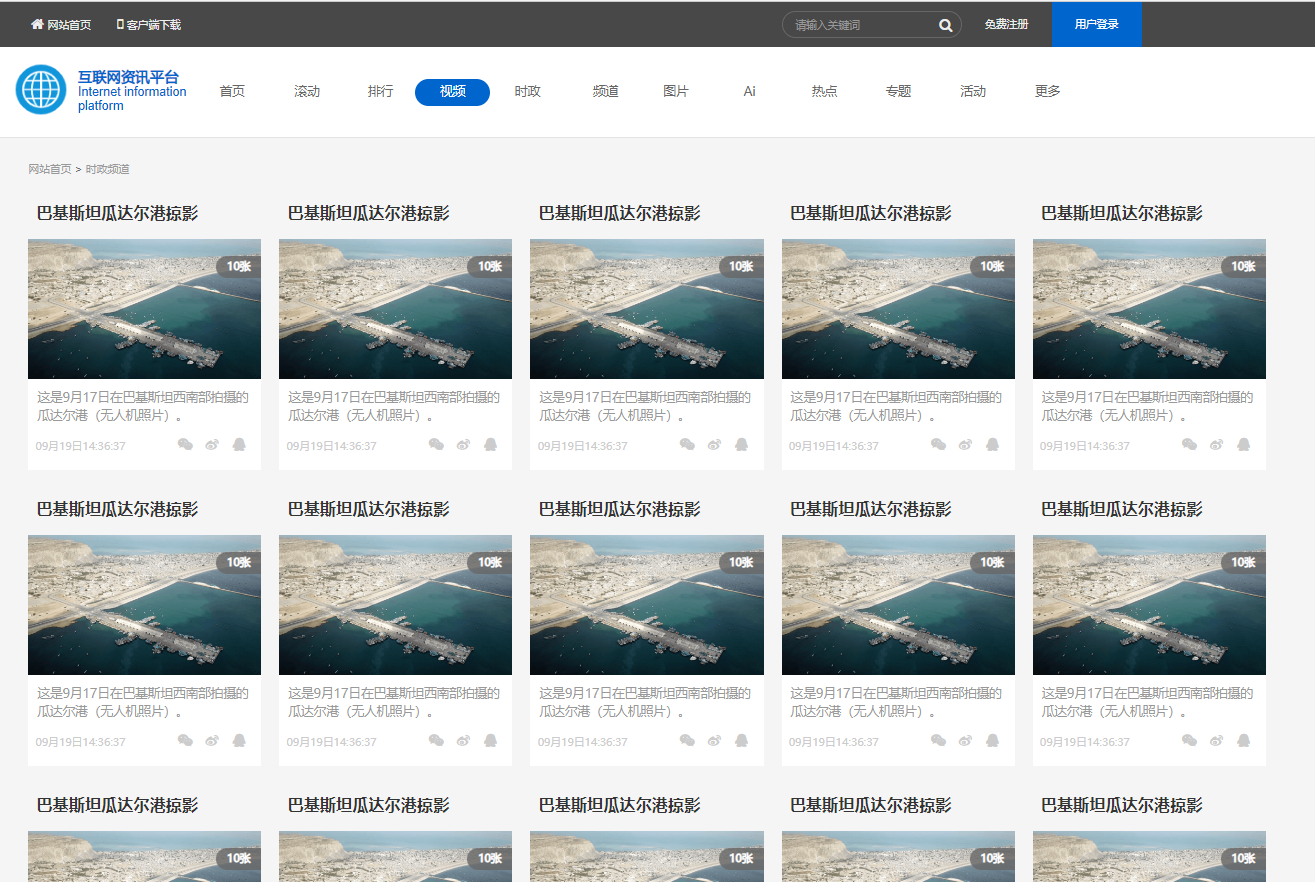The height and width of the screenshot is (882, 1315).
Task: Click the 10张 badge on top-row fourth card
Action: point(992,266)
